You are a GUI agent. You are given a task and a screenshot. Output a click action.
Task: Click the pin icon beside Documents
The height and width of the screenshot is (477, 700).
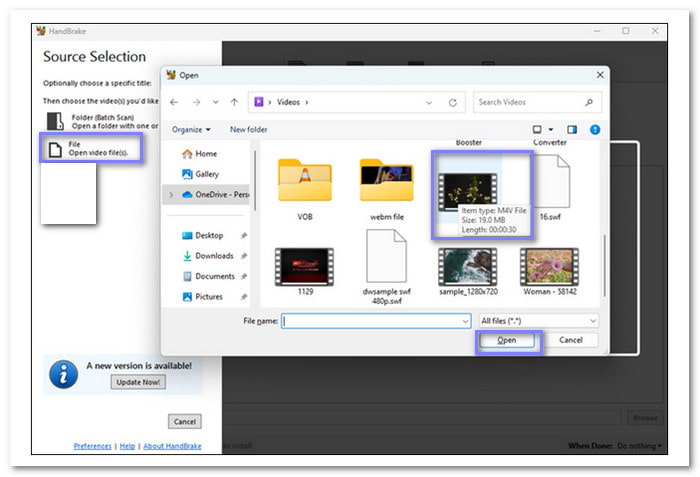[x=244, y=276]
